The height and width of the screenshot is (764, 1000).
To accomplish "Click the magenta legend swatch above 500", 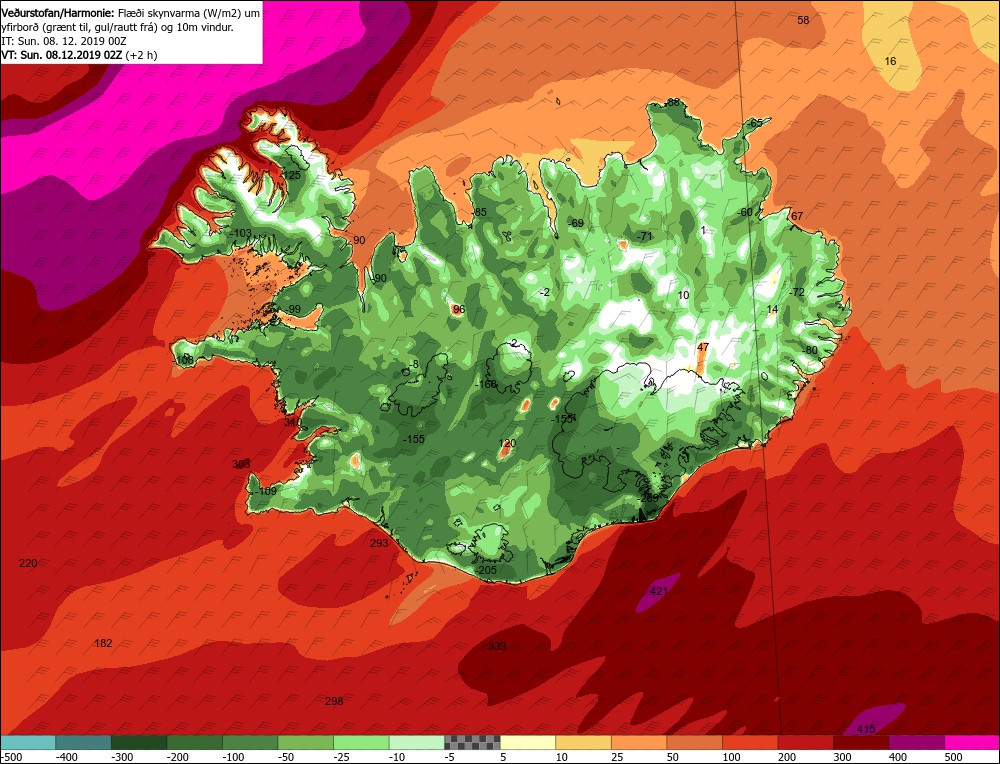I will pyautogui.click(x=971, y=742).
